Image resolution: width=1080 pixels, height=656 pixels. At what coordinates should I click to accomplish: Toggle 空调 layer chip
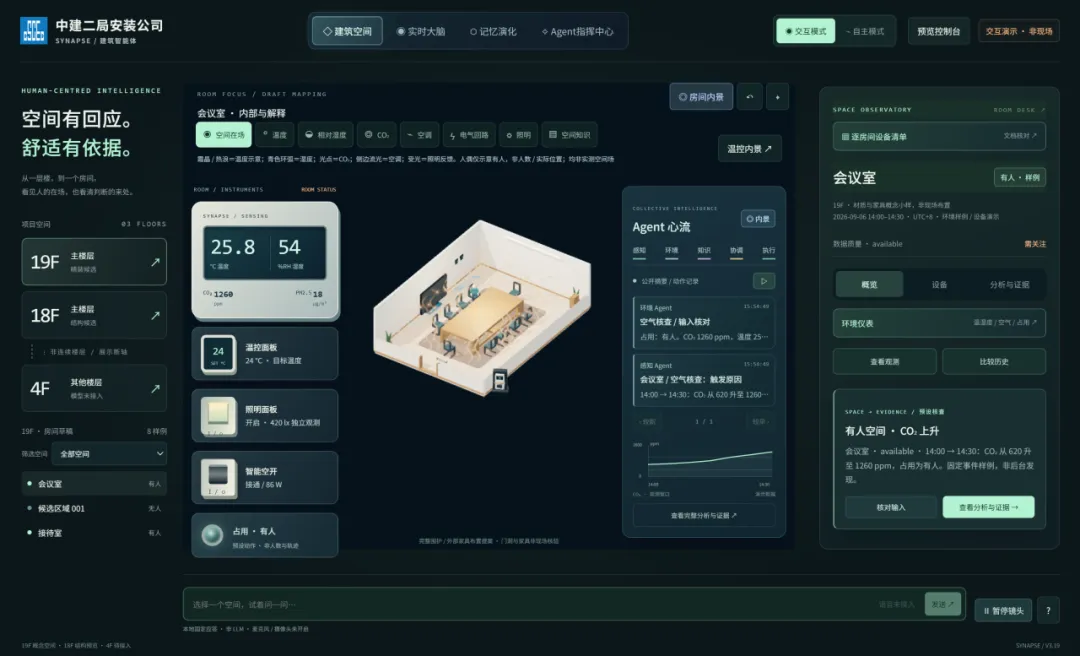[419, 135]
